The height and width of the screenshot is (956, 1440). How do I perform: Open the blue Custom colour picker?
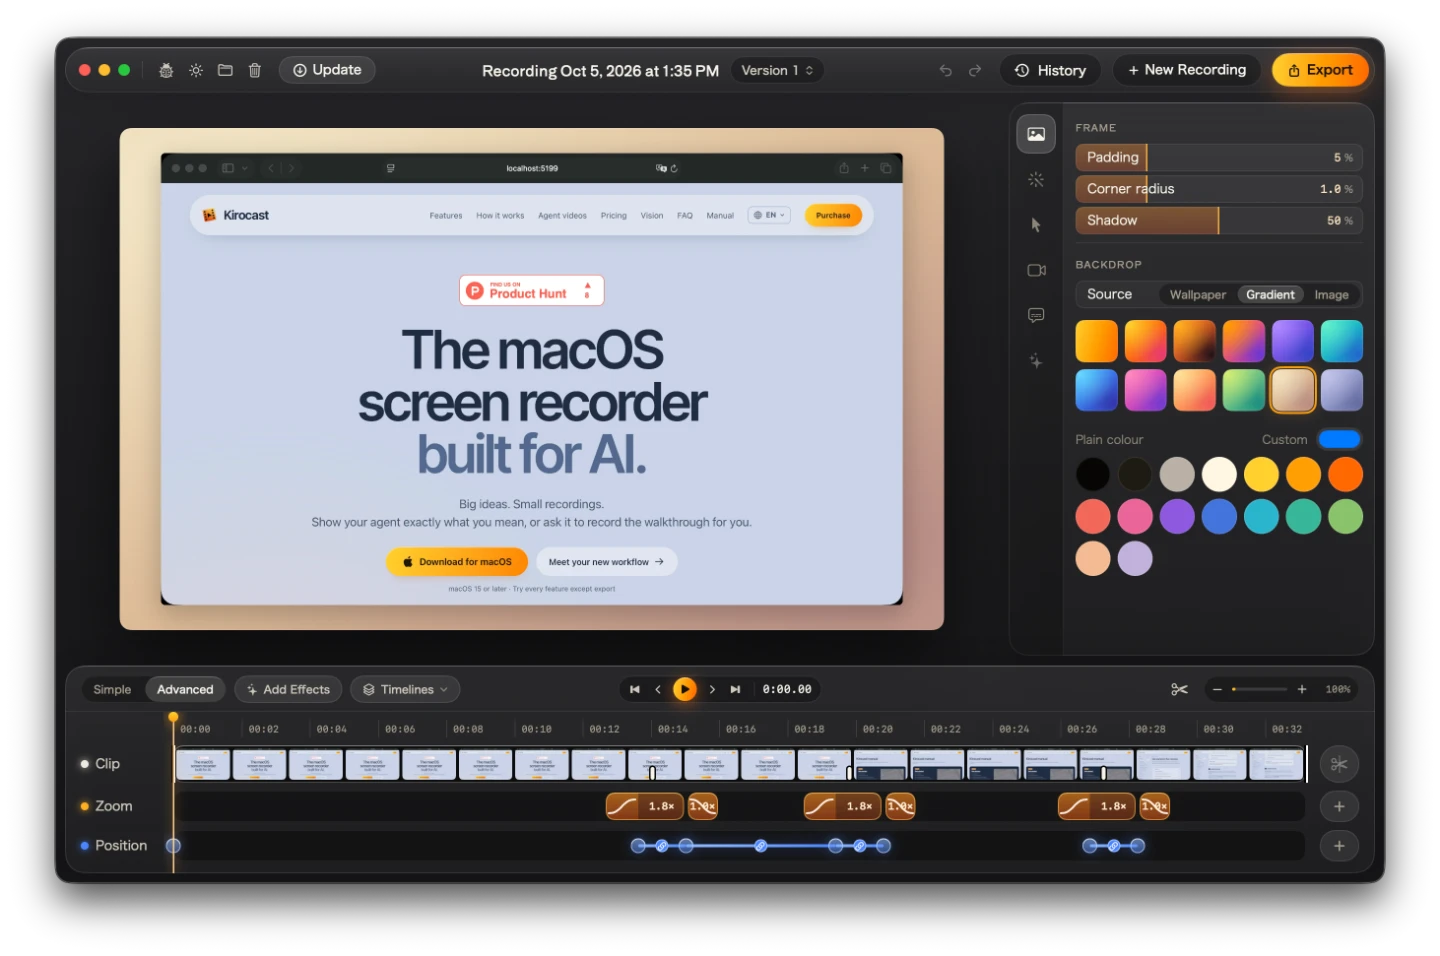(1339, 439)
